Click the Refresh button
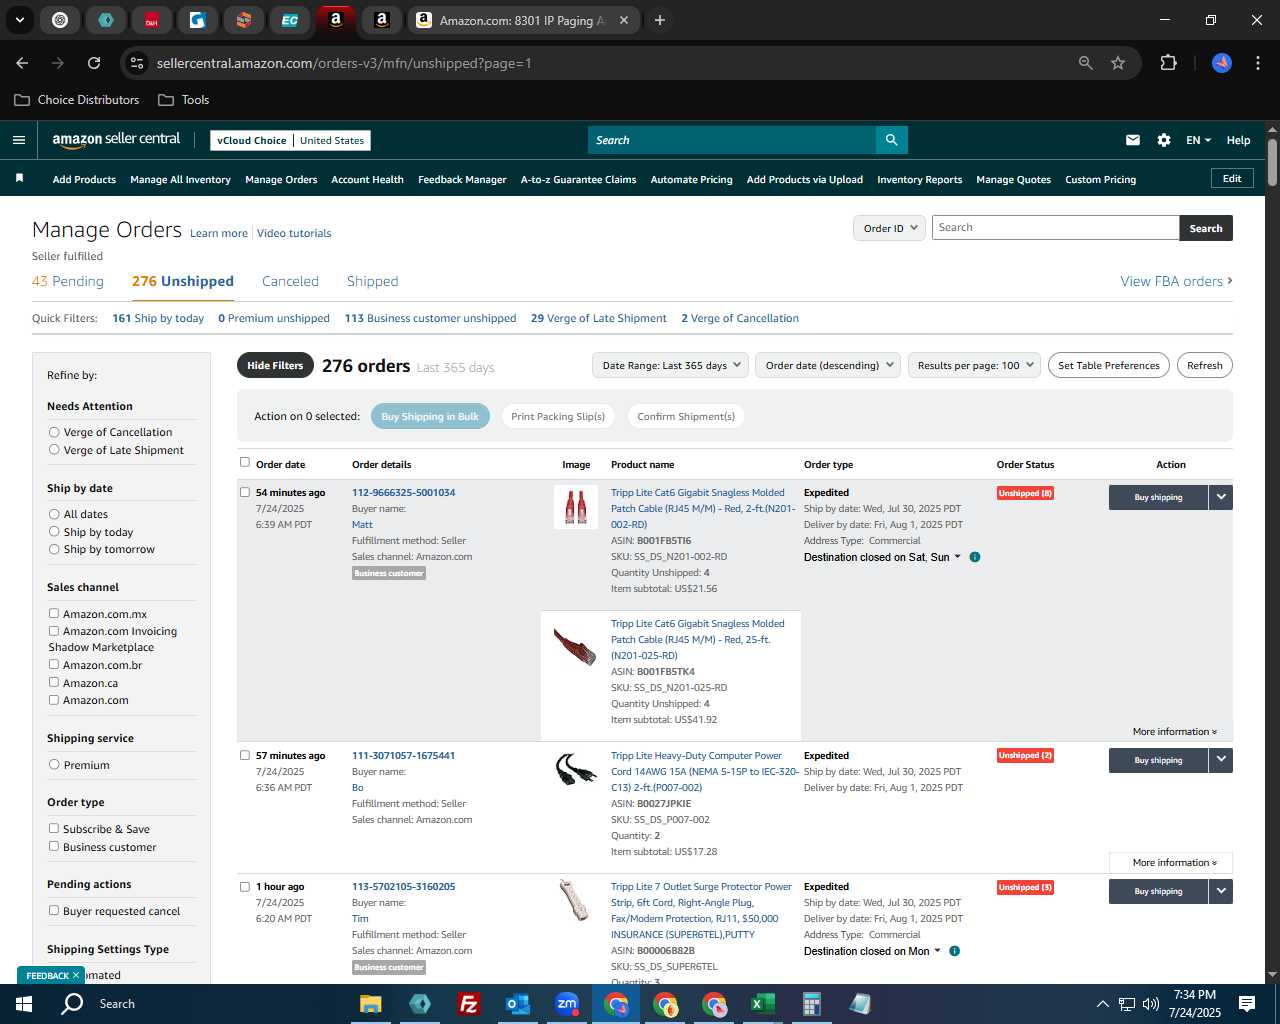This screenshot has height=1024, width=1280. pos(1204,365)
